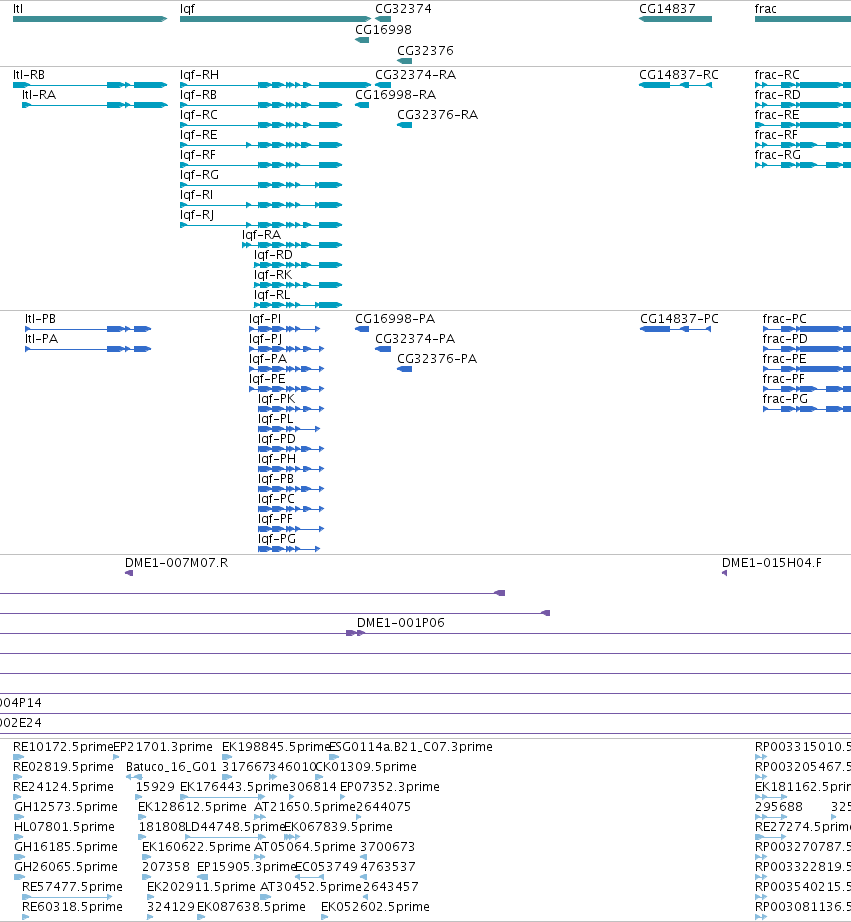Select the lqf-PG protein label
The image size is (851, 922).
[277, 539]
